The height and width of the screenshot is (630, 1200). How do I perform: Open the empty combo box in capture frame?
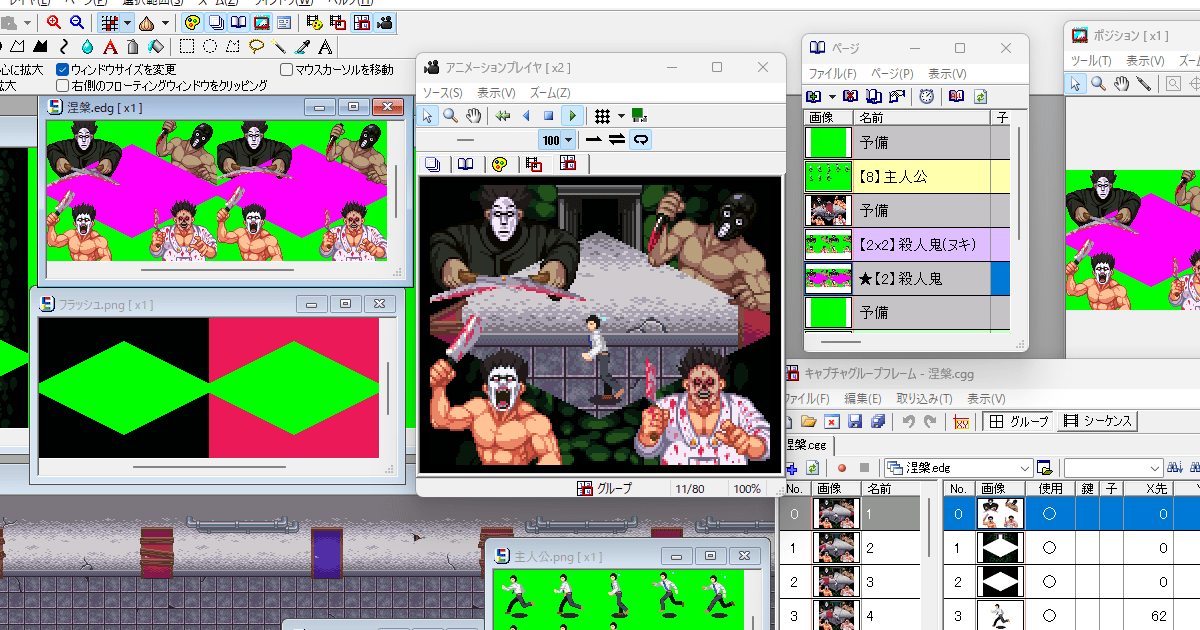[1113, 468]
